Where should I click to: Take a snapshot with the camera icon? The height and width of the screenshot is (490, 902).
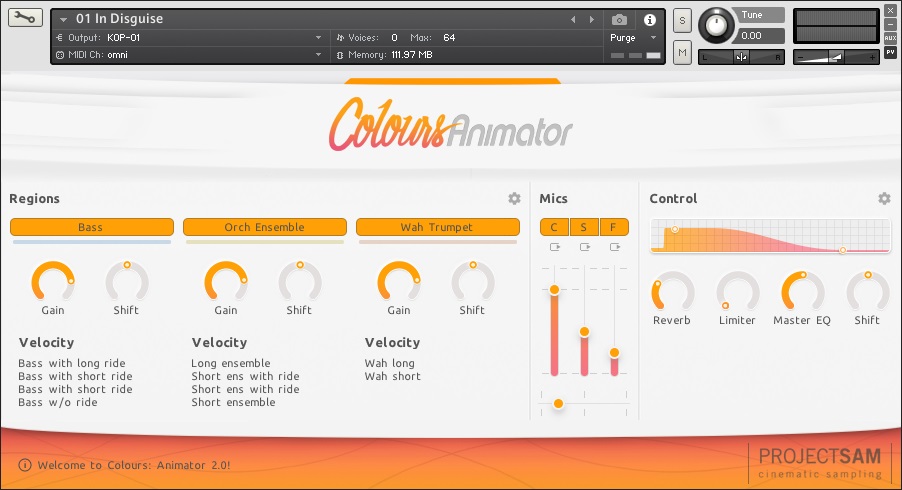pyautogui.click(x=619, y=20)
